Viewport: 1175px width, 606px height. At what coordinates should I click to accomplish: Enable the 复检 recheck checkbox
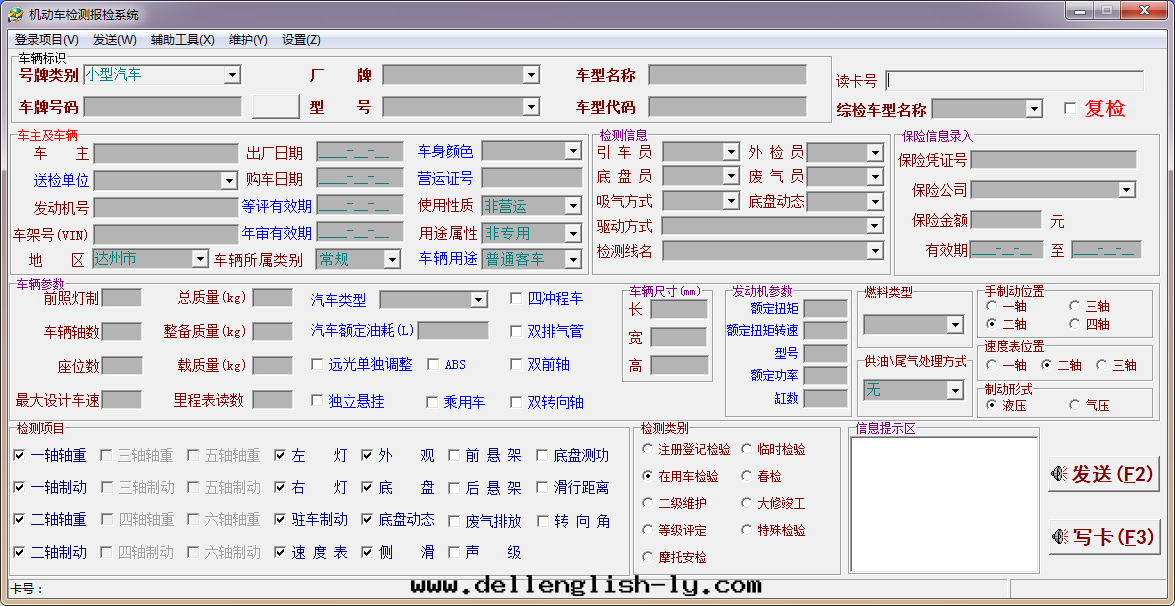click(1070, 109)
